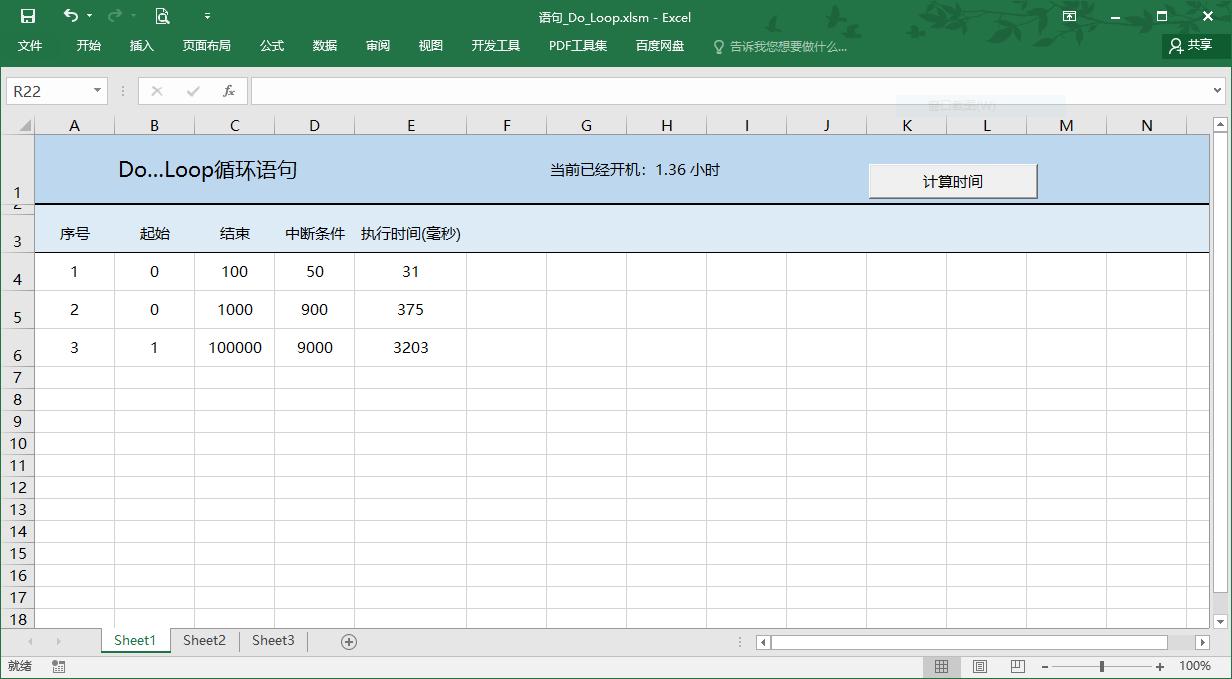Zoom in using the plus on zoom slider
This screenshot has width=1232, height=679.
click(x=1159, y=665)
